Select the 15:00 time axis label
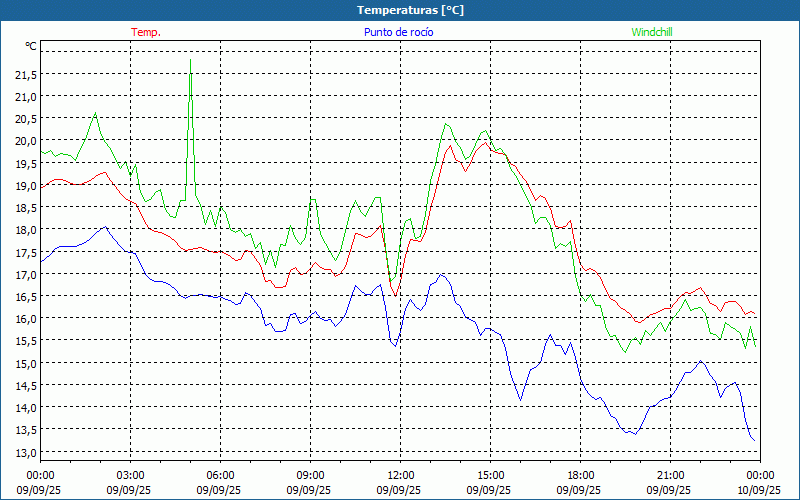The height and width of the screenshot is (500, 800). (490, 475)
